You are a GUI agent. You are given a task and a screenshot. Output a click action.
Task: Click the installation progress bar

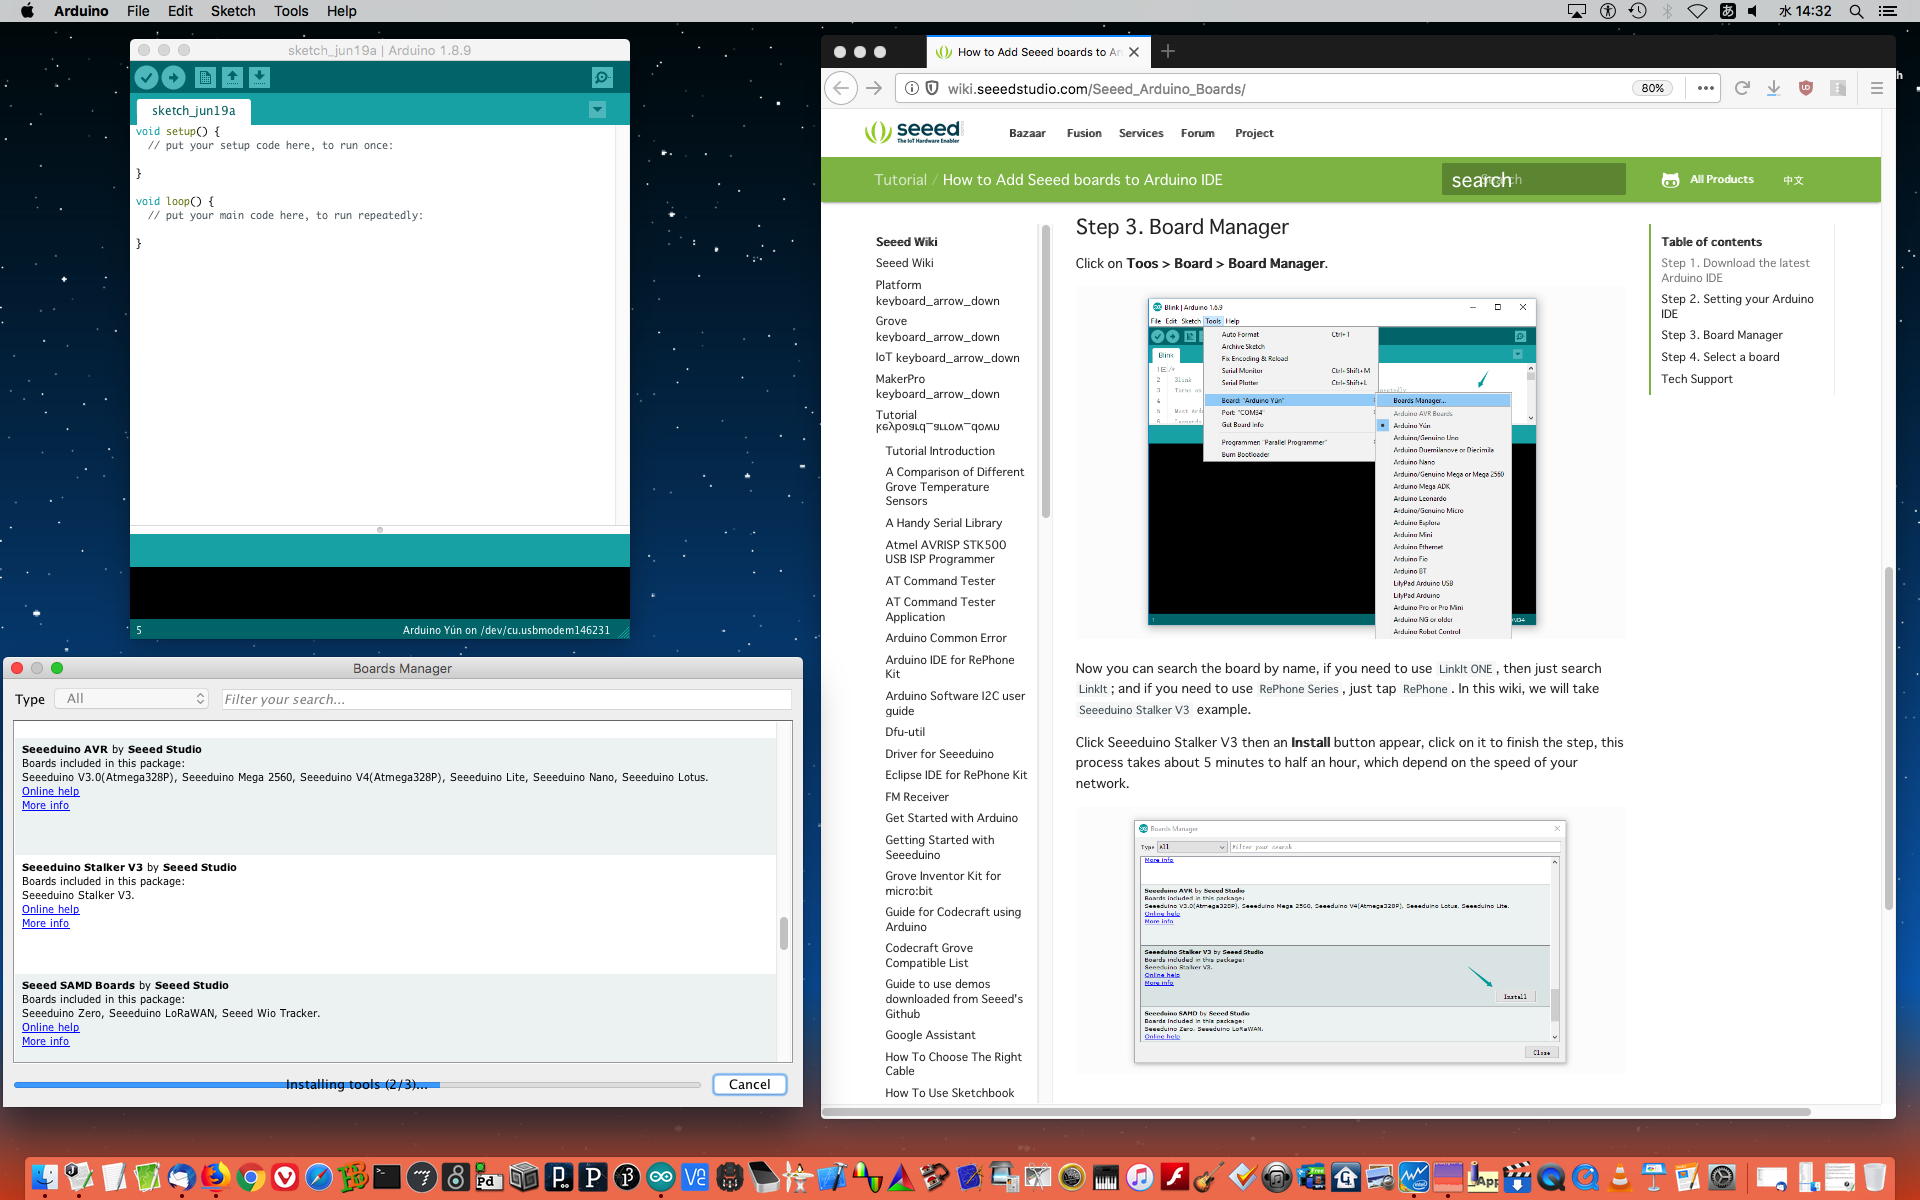click(356, 1085)
